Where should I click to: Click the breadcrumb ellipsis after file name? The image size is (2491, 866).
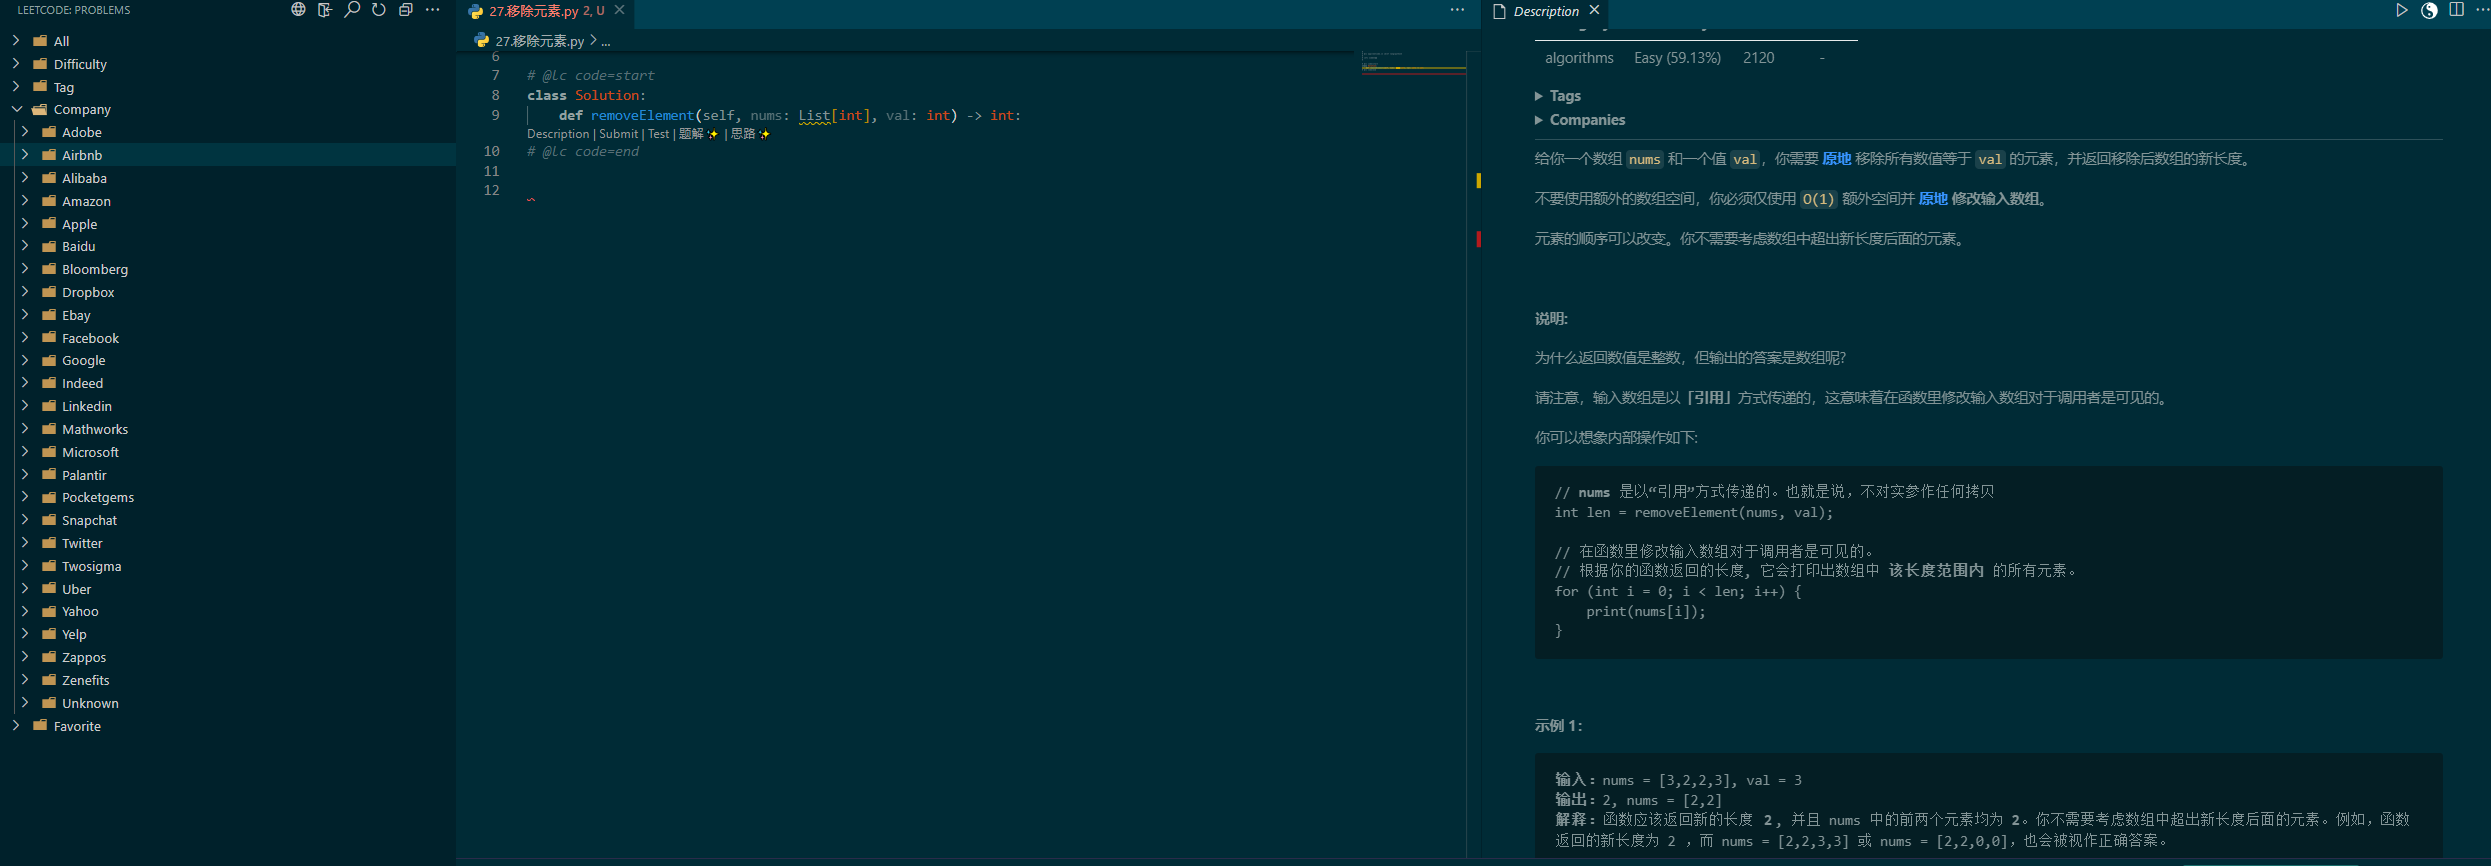pos(606,41)
